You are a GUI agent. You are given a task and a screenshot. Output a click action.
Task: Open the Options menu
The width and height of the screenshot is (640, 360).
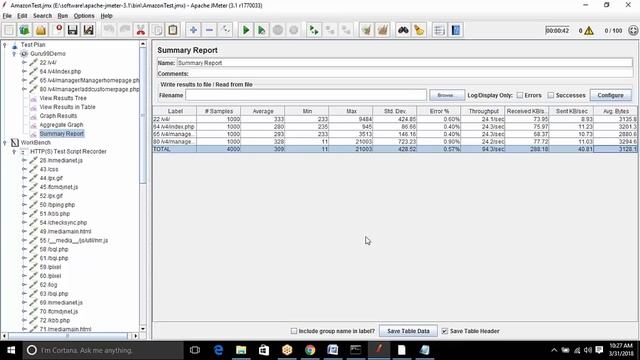[84, 16]
